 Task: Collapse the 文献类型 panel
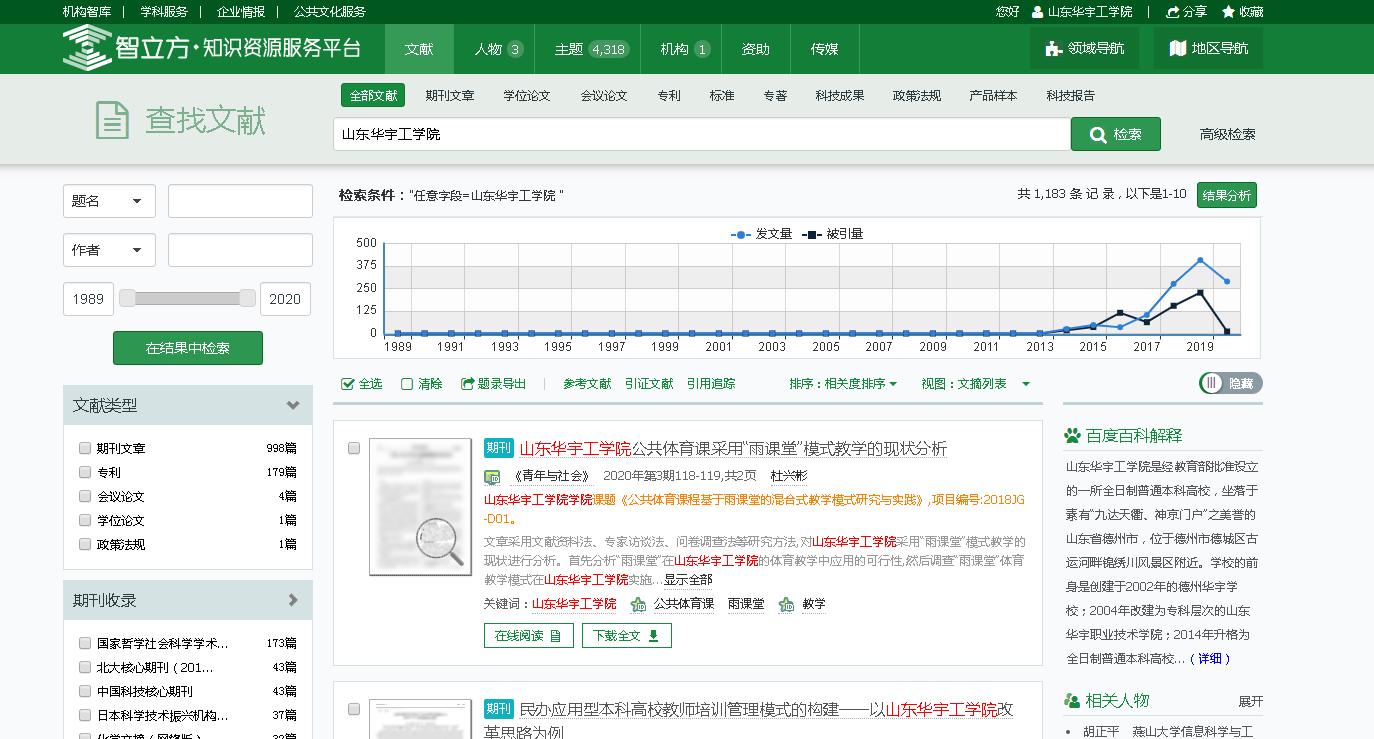pos(293,405)
